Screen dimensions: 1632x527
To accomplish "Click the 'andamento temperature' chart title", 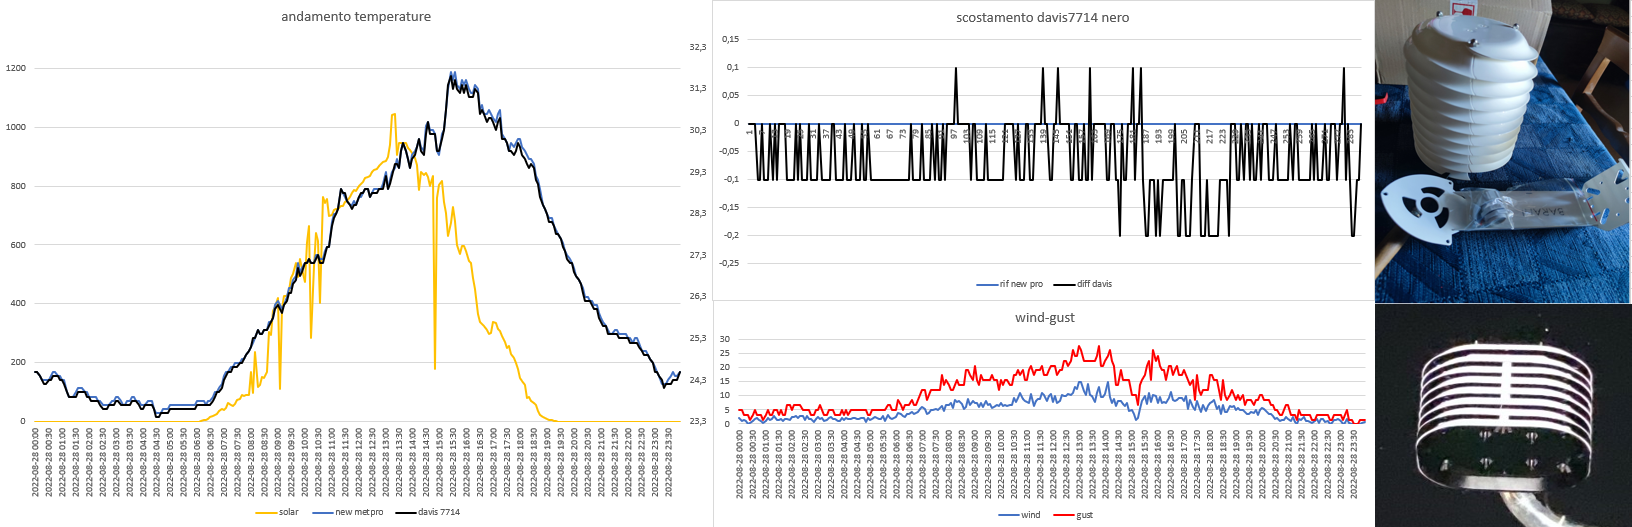I will 356,17.
